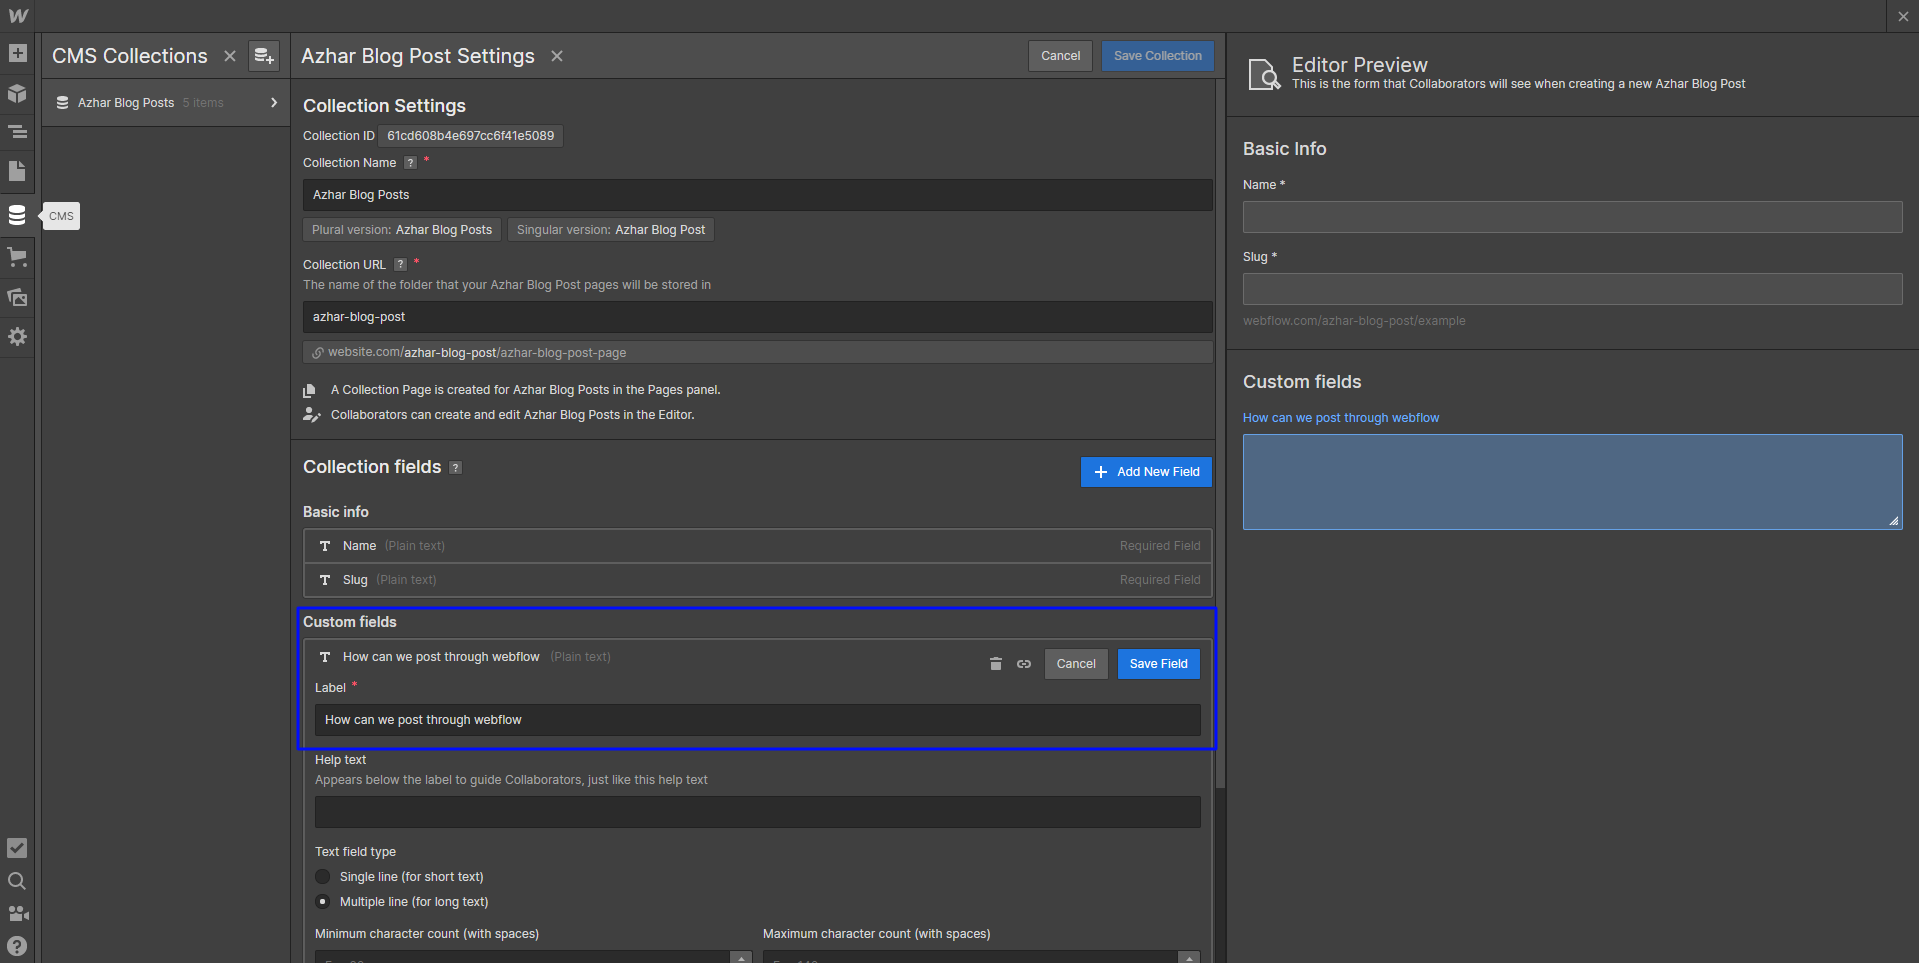
Task: Click Name input in Editor Preview
Action: (1572, 217)
